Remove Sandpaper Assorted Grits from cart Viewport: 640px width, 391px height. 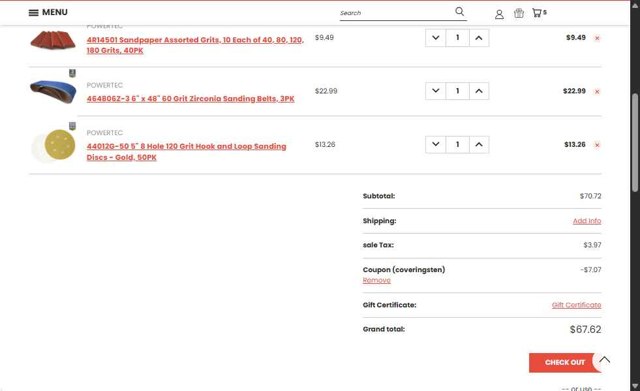tap(597, 38)
